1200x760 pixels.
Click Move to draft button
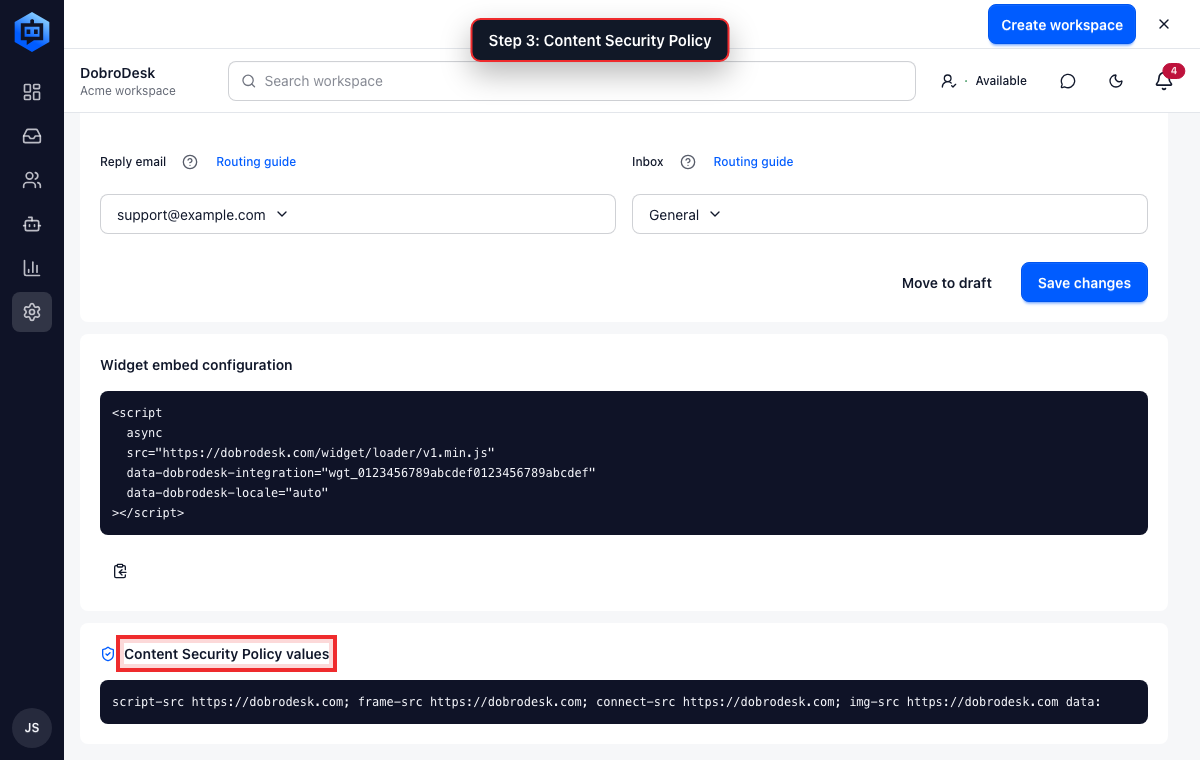click(947, 283)
